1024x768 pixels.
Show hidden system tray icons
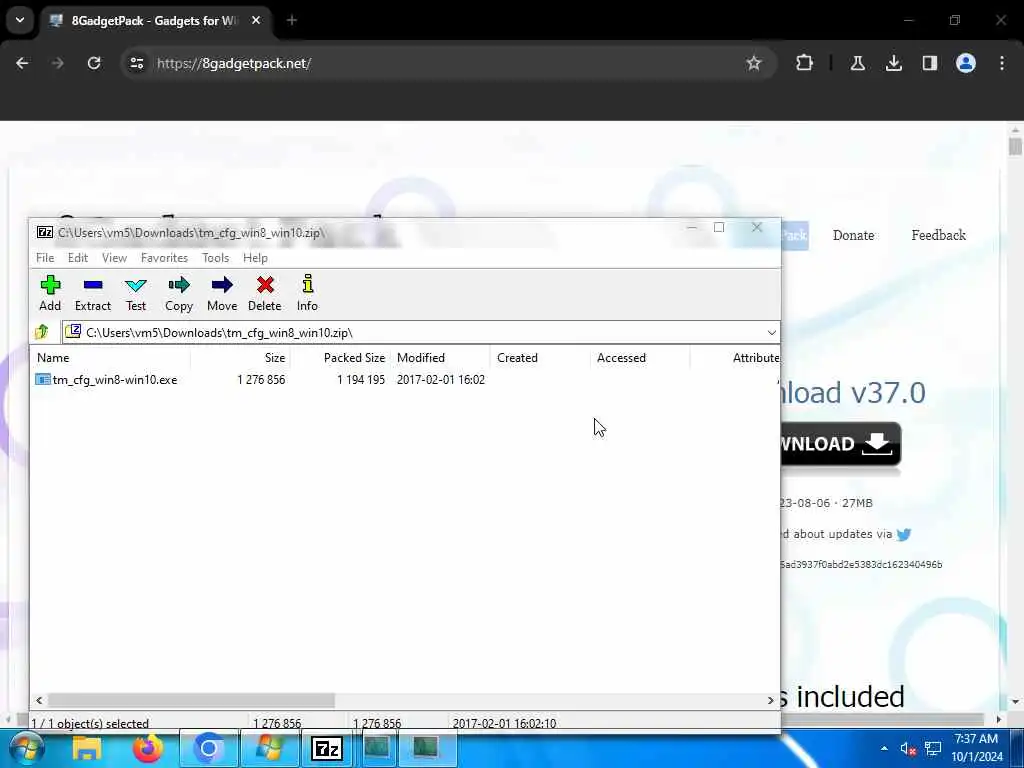point(884,748)
